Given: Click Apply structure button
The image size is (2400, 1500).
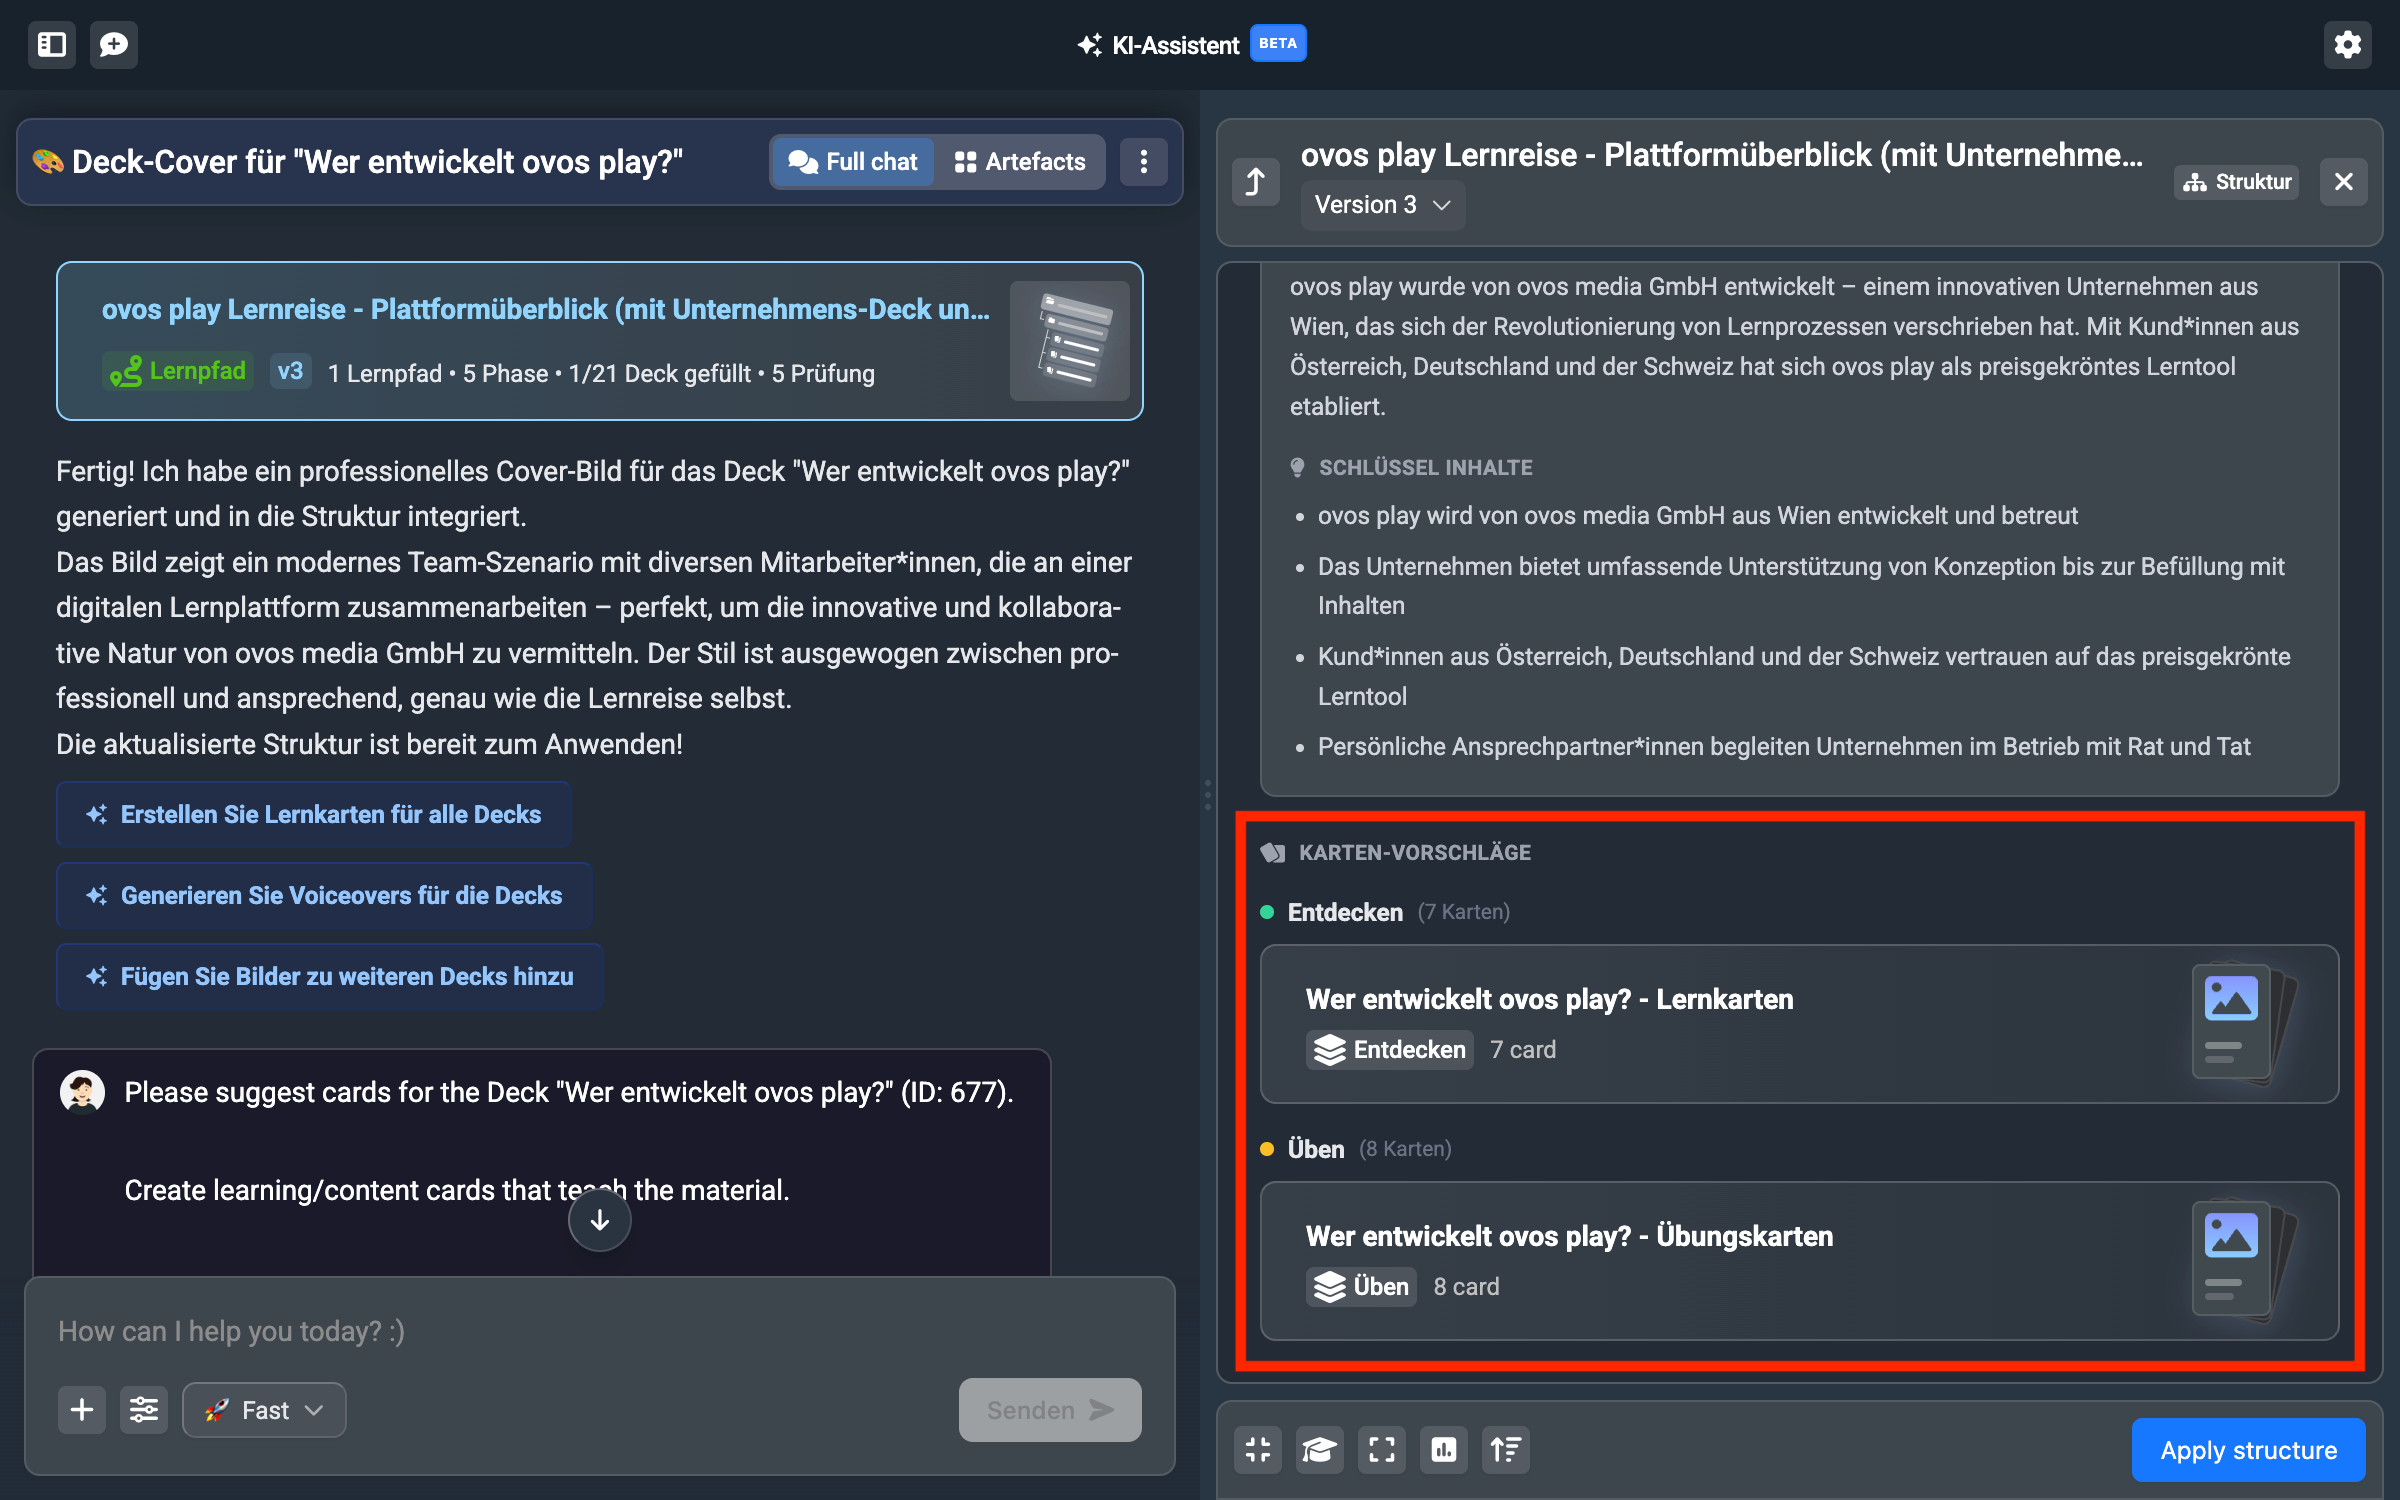Looking at the screenshot, I should [x=2248, y=1450].
